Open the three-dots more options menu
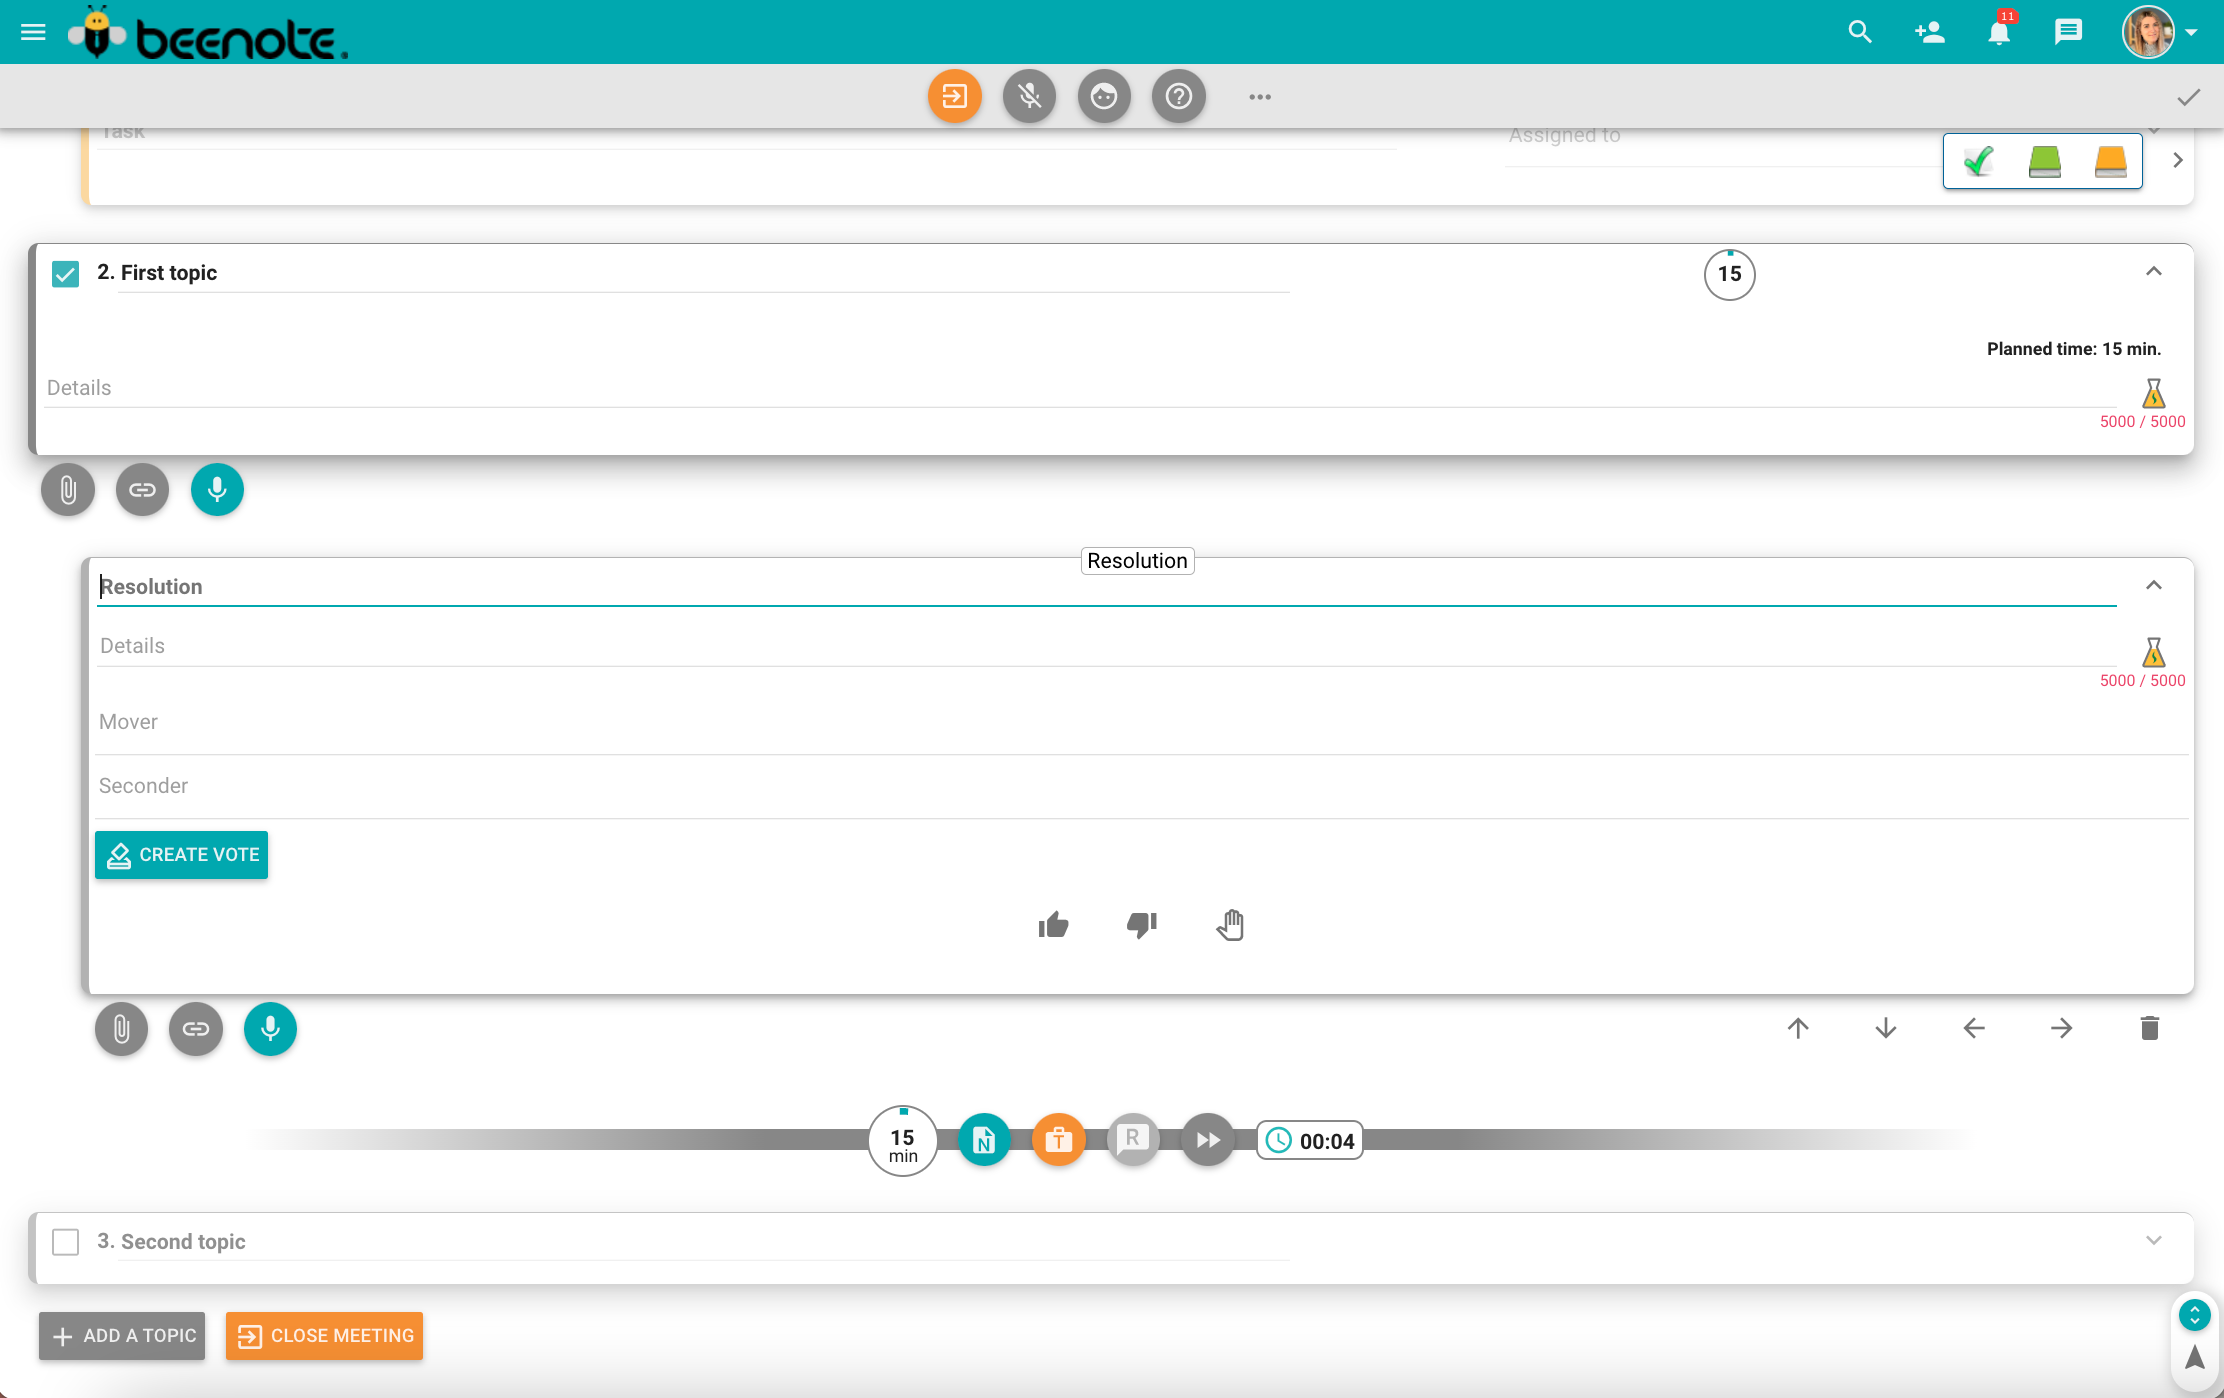Image resolution: width=2224 pixels, height=1398 pixels. pos(1259,97)
